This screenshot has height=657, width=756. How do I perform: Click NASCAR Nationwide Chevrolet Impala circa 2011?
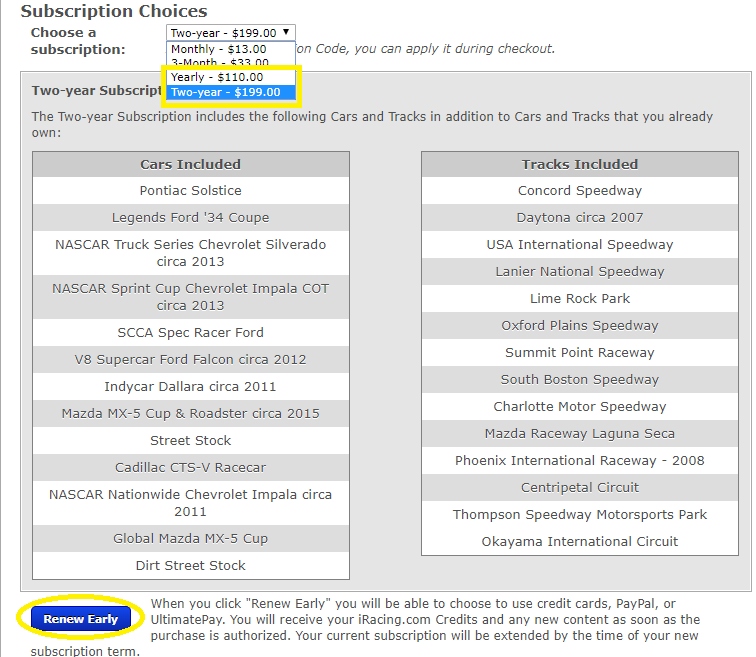(x=190, y=503)
